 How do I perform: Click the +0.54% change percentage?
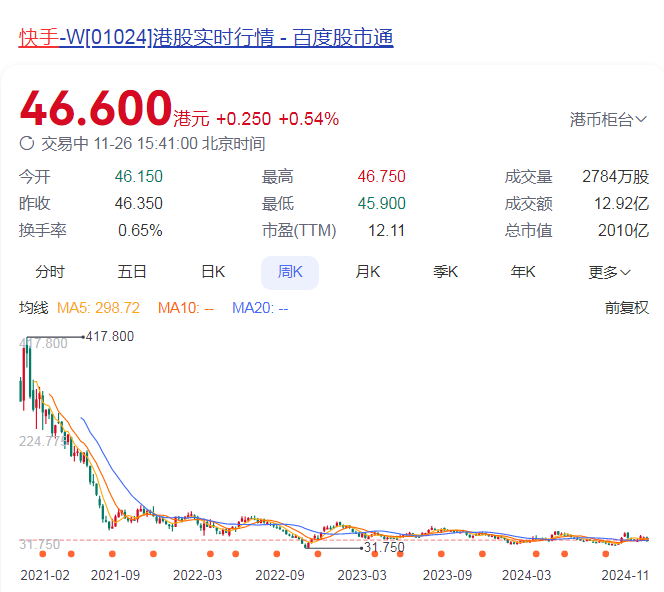309,119
